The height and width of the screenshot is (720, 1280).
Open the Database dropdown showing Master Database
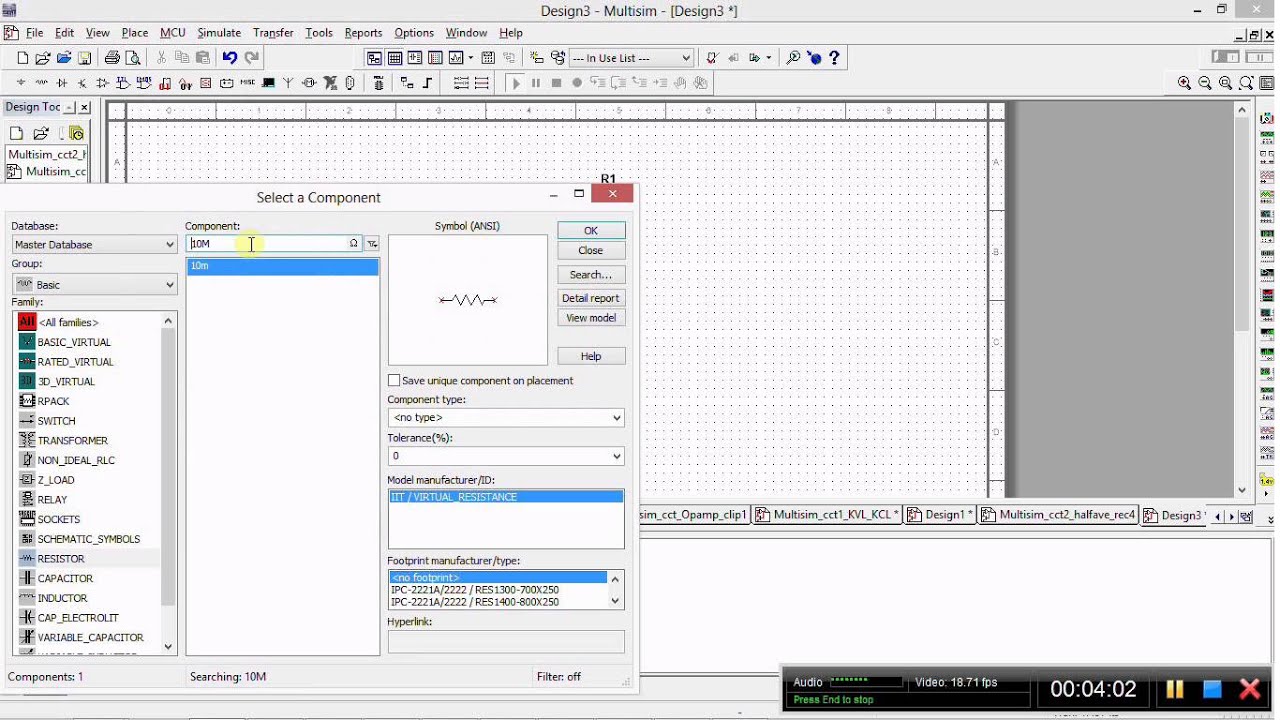[x=94, y=244]
